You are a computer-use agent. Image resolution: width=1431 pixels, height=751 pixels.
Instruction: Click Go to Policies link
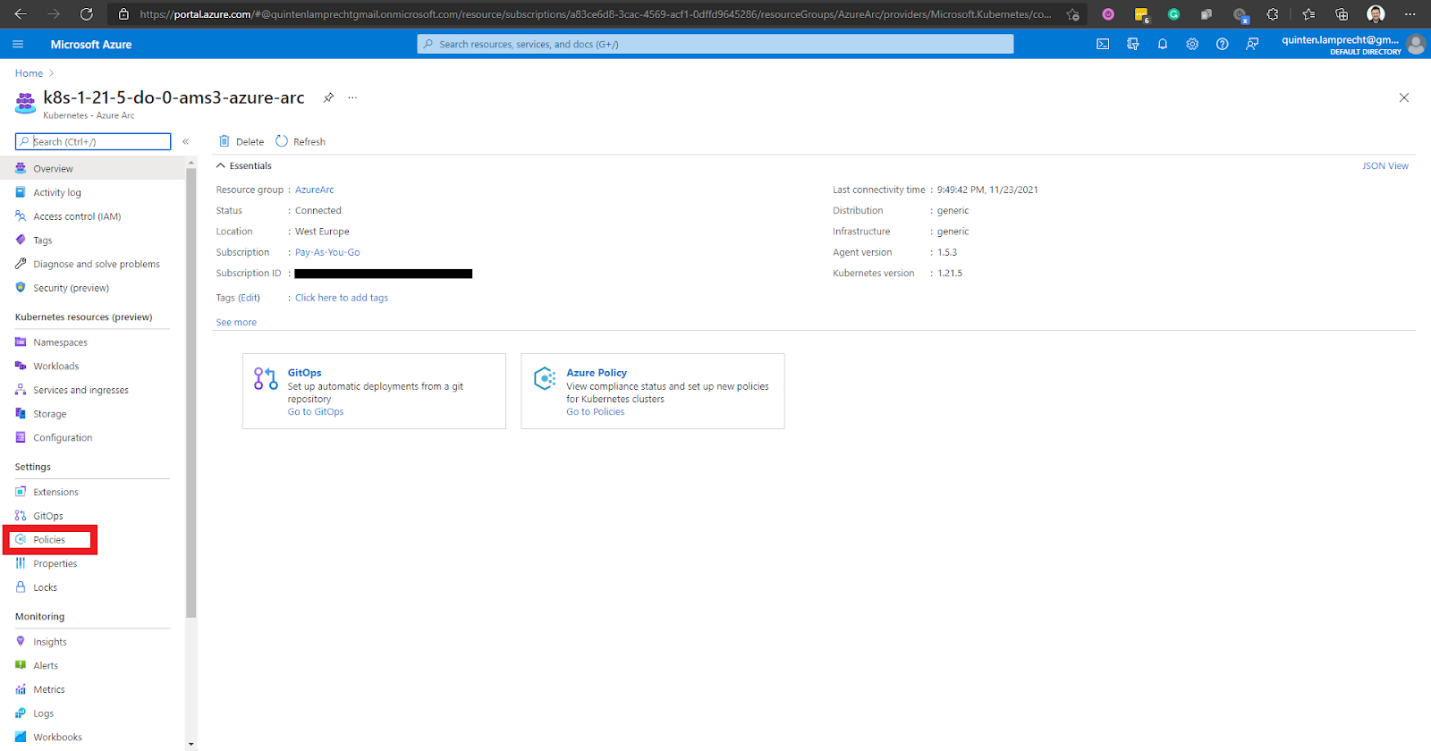595,412
